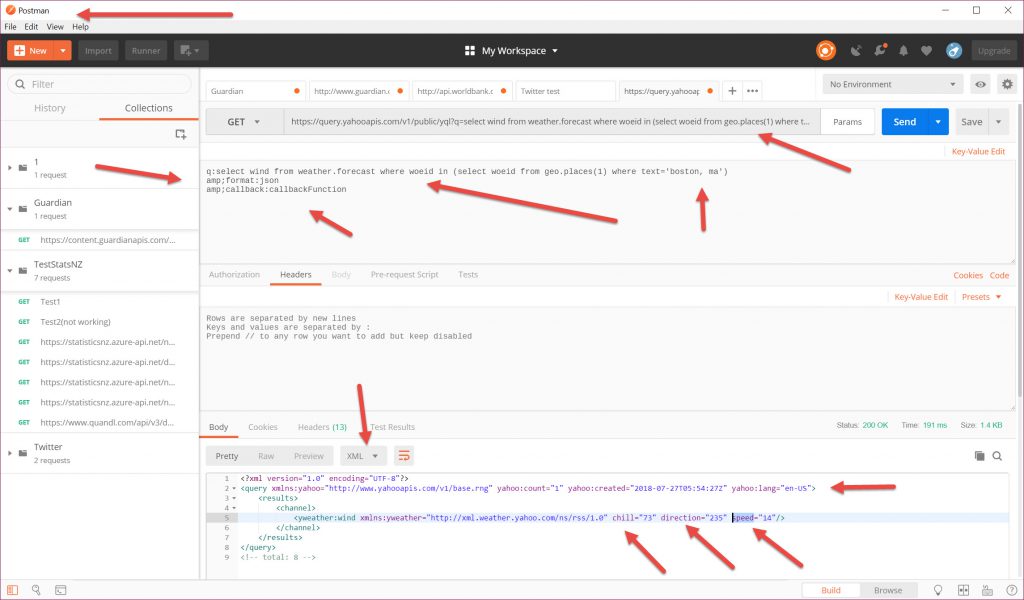The image size is (1024, 600).
Task: Switch to Browse mode toggle
Action: pos(887,590)
